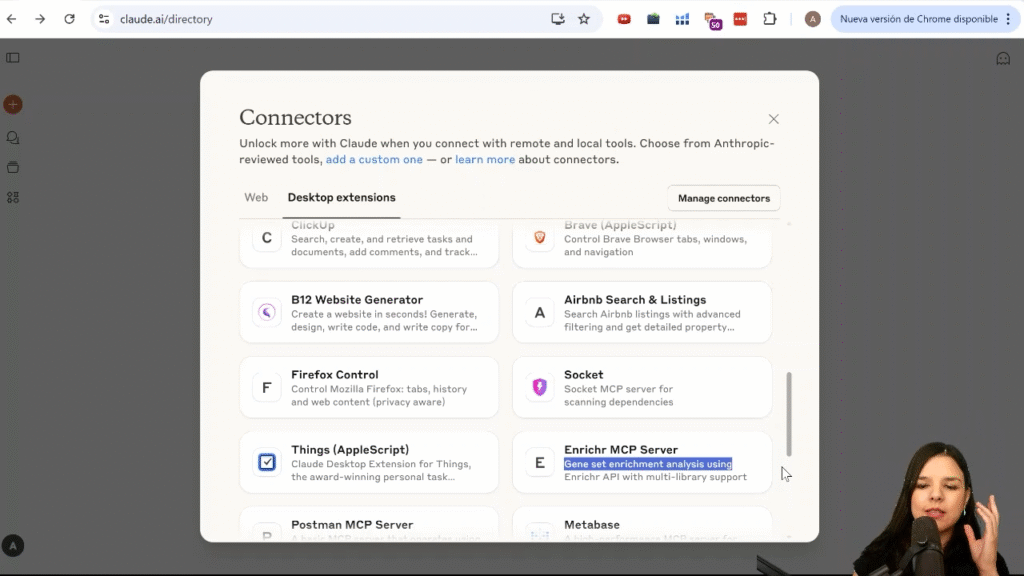Reload the page in Chrome
The height and width of the screenshot is (576, 1024).
(69, 19)
